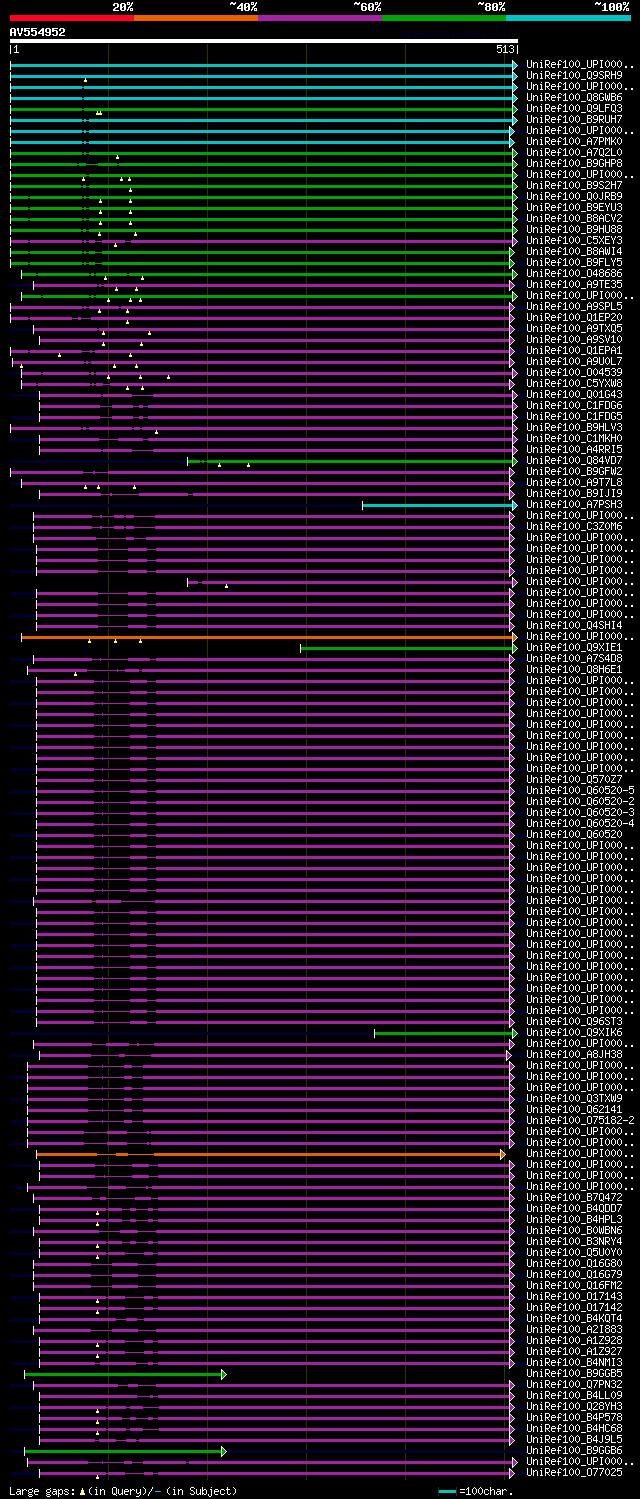Click the UniRef100_Q60520-4 hit label
Image resolution: width=640 pixels, height=1499 pixels.
(x=580, y=823)
